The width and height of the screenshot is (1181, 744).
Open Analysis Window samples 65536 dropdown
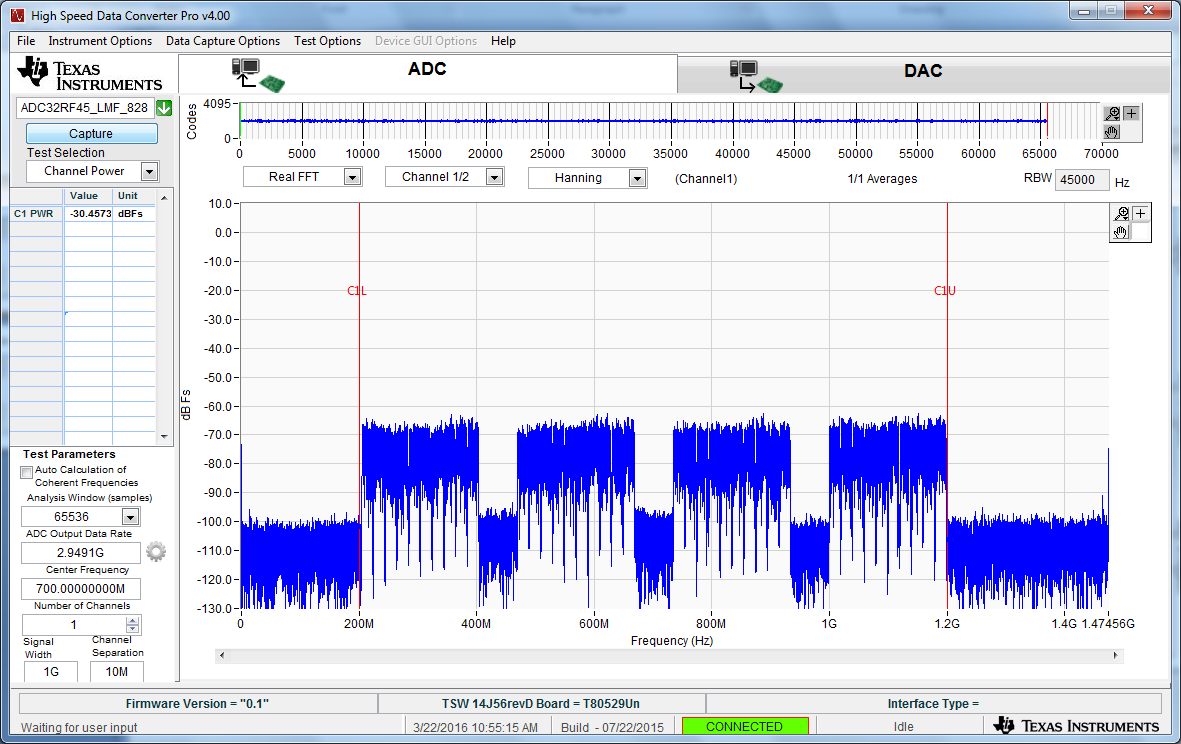(130, 517)
